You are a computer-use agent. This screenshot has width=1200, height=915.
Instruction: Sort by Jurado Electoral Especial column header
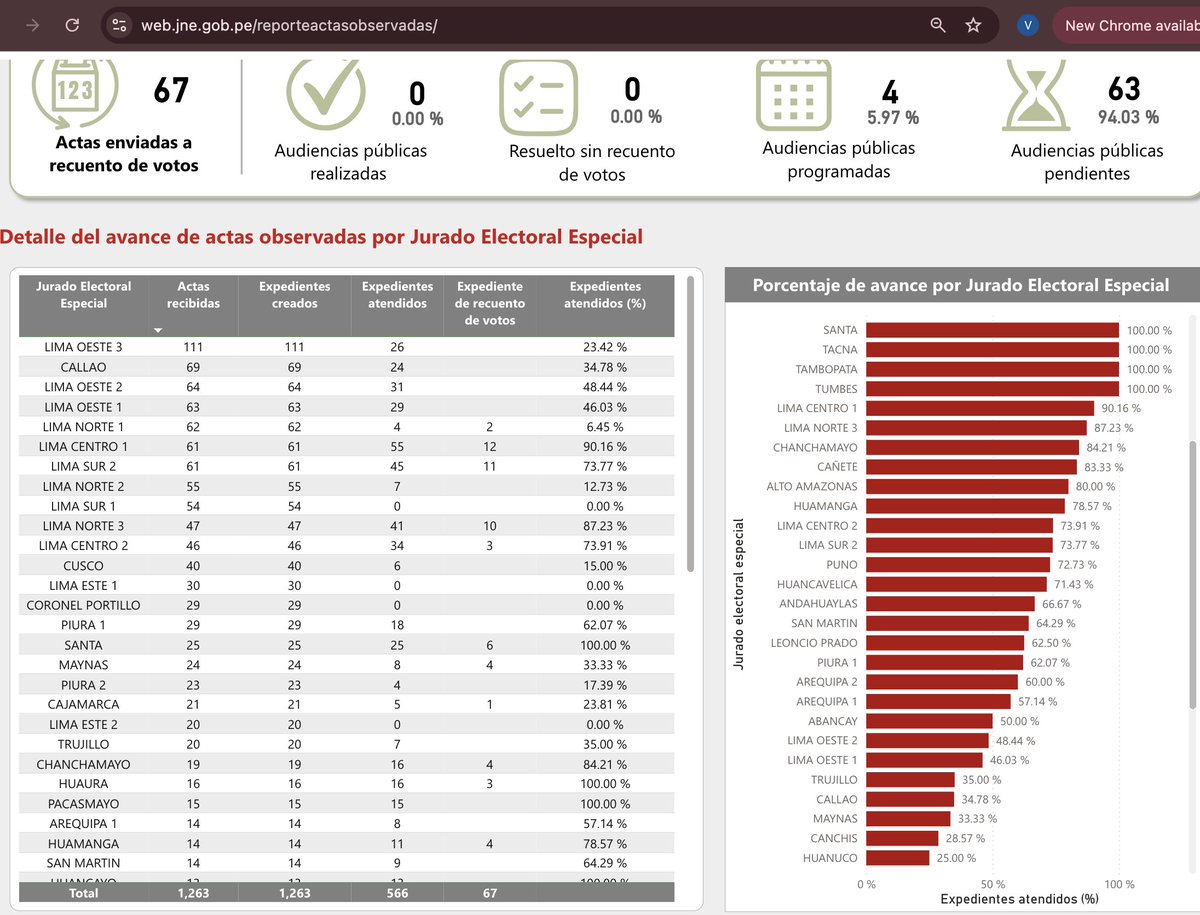(84, 295)
